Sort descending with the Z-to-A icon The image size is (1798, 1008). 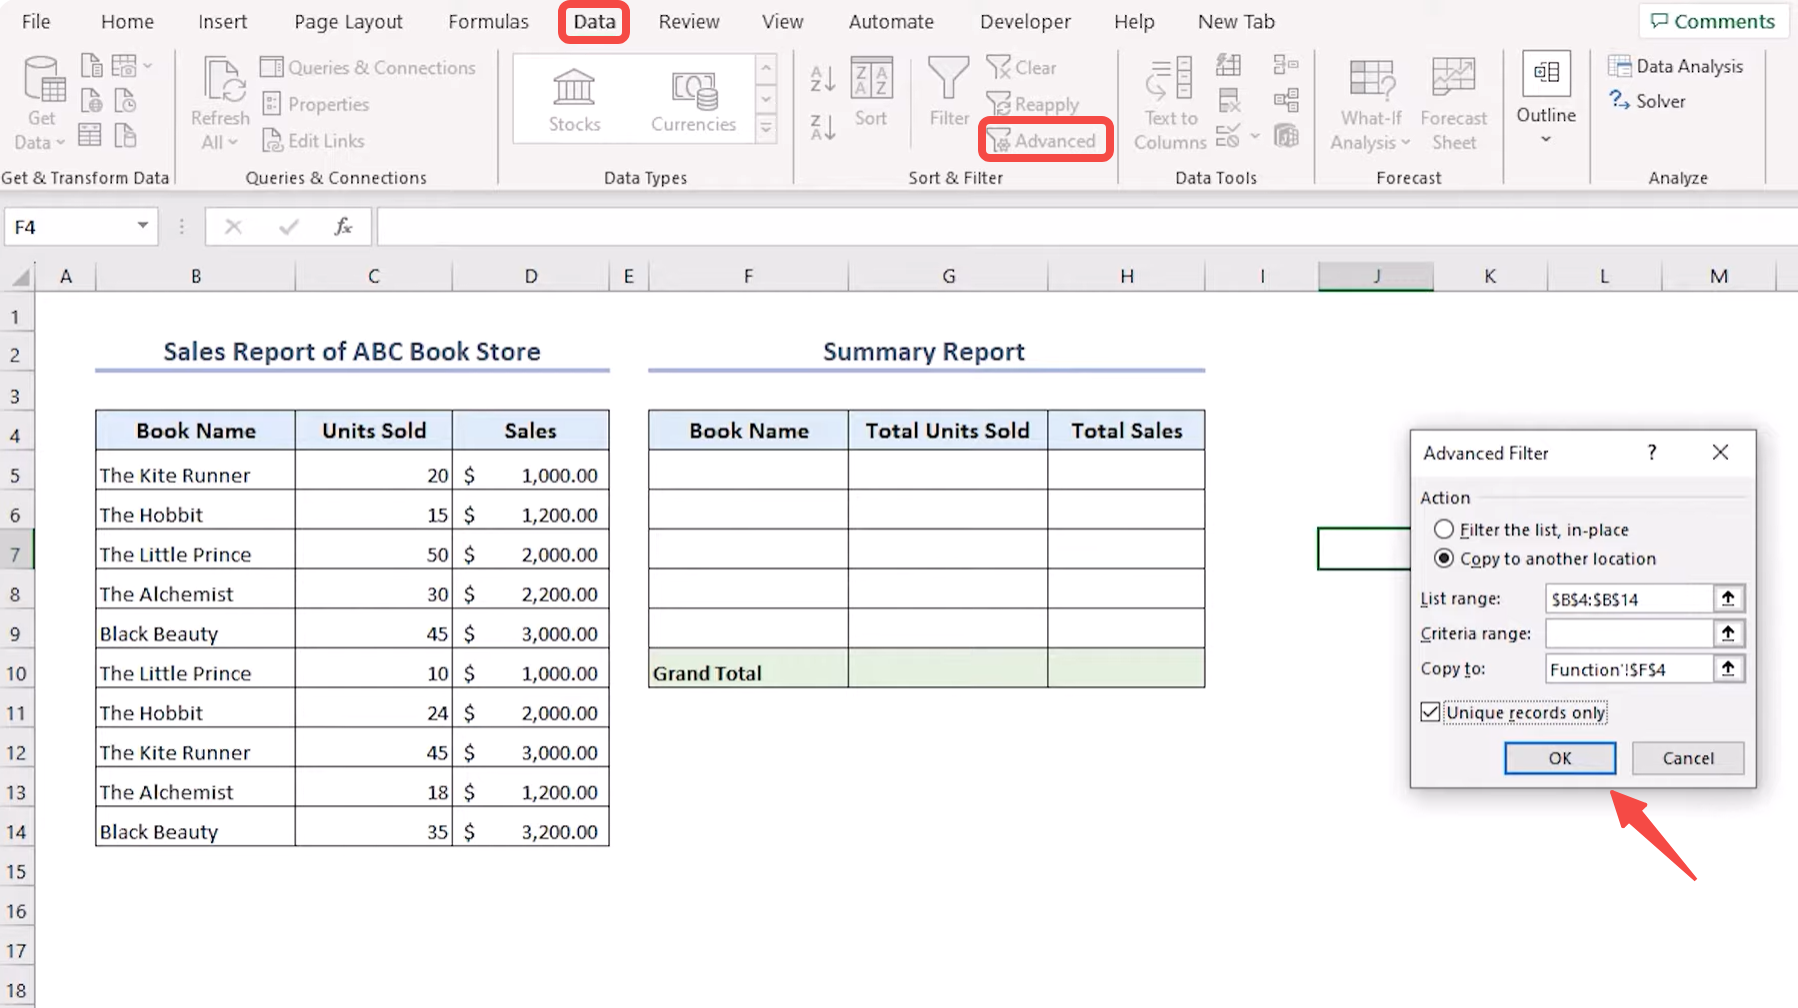click(x=823, y=127)
